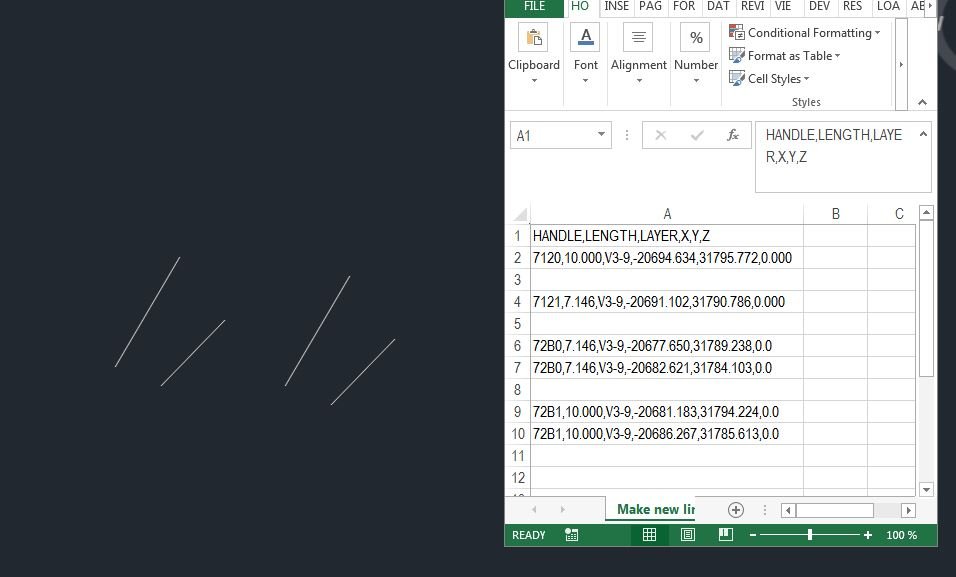Select header cell HANDLE,LENGTH,LAYER,X,Y,Z
Image resolution: width=956 pixels, height=577 pixels.
coord(667,236)
